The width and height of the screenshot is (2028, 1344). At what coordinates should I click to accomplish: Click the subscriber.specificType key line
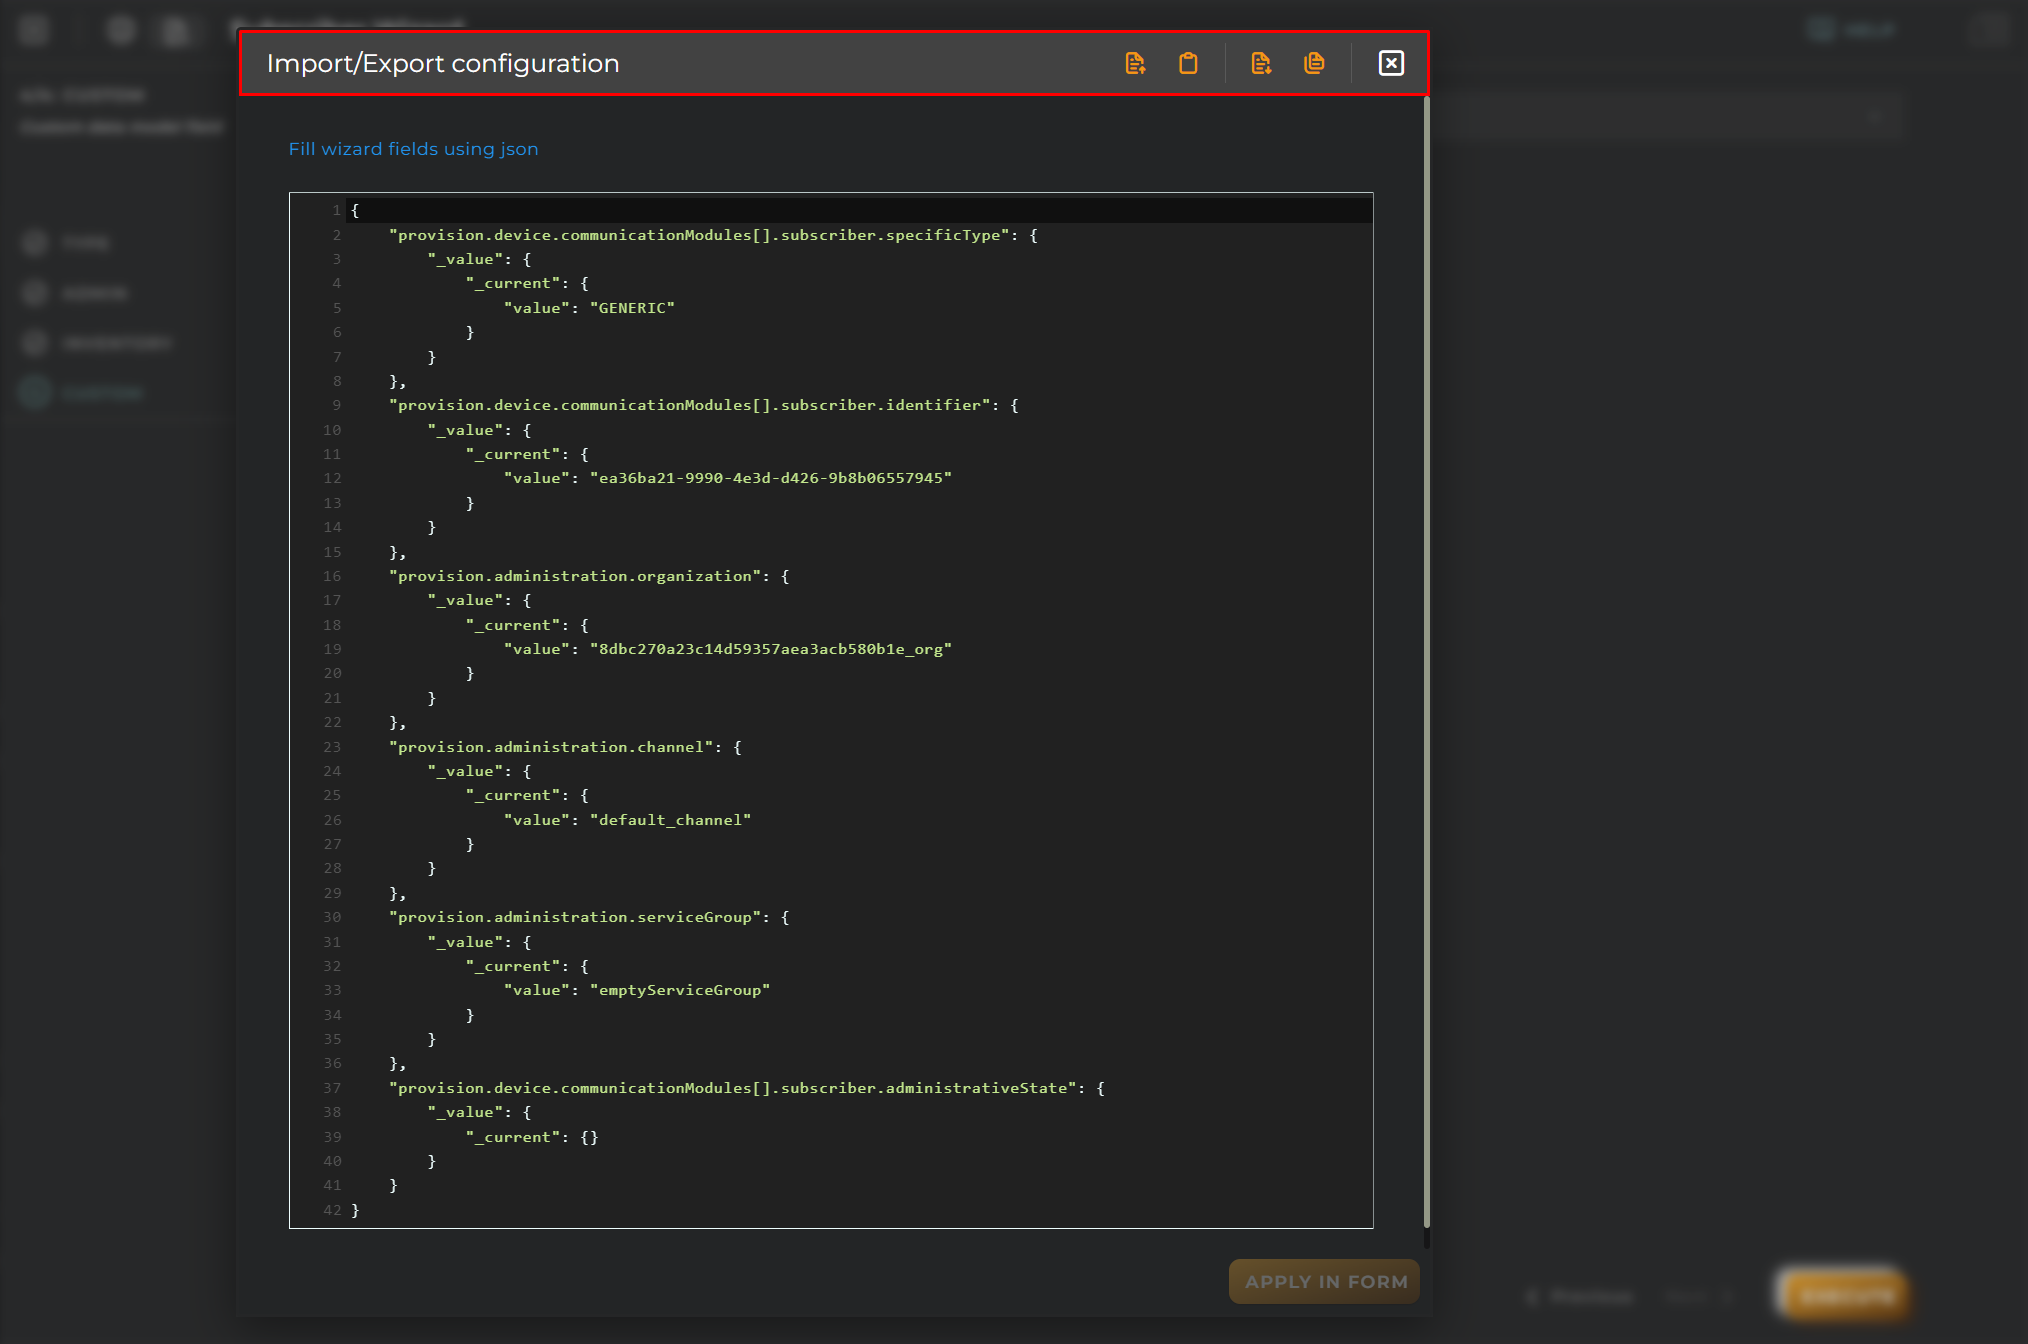[713, 235]
